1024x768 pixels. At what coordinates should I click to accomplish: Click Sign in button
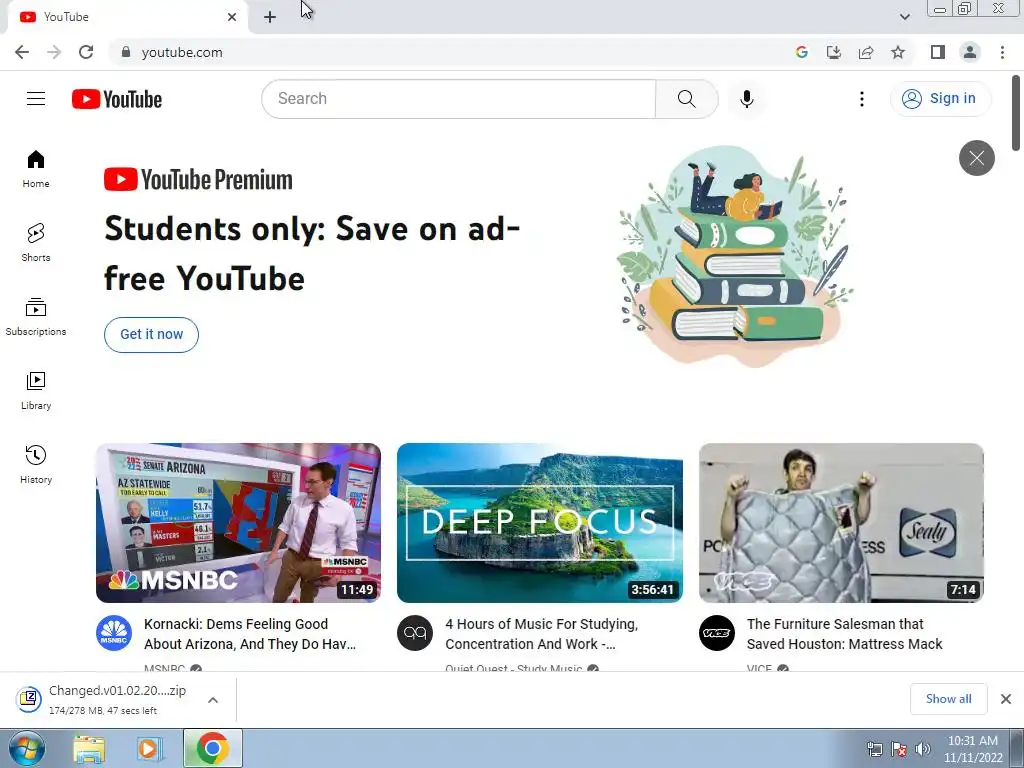coord(940,99)
